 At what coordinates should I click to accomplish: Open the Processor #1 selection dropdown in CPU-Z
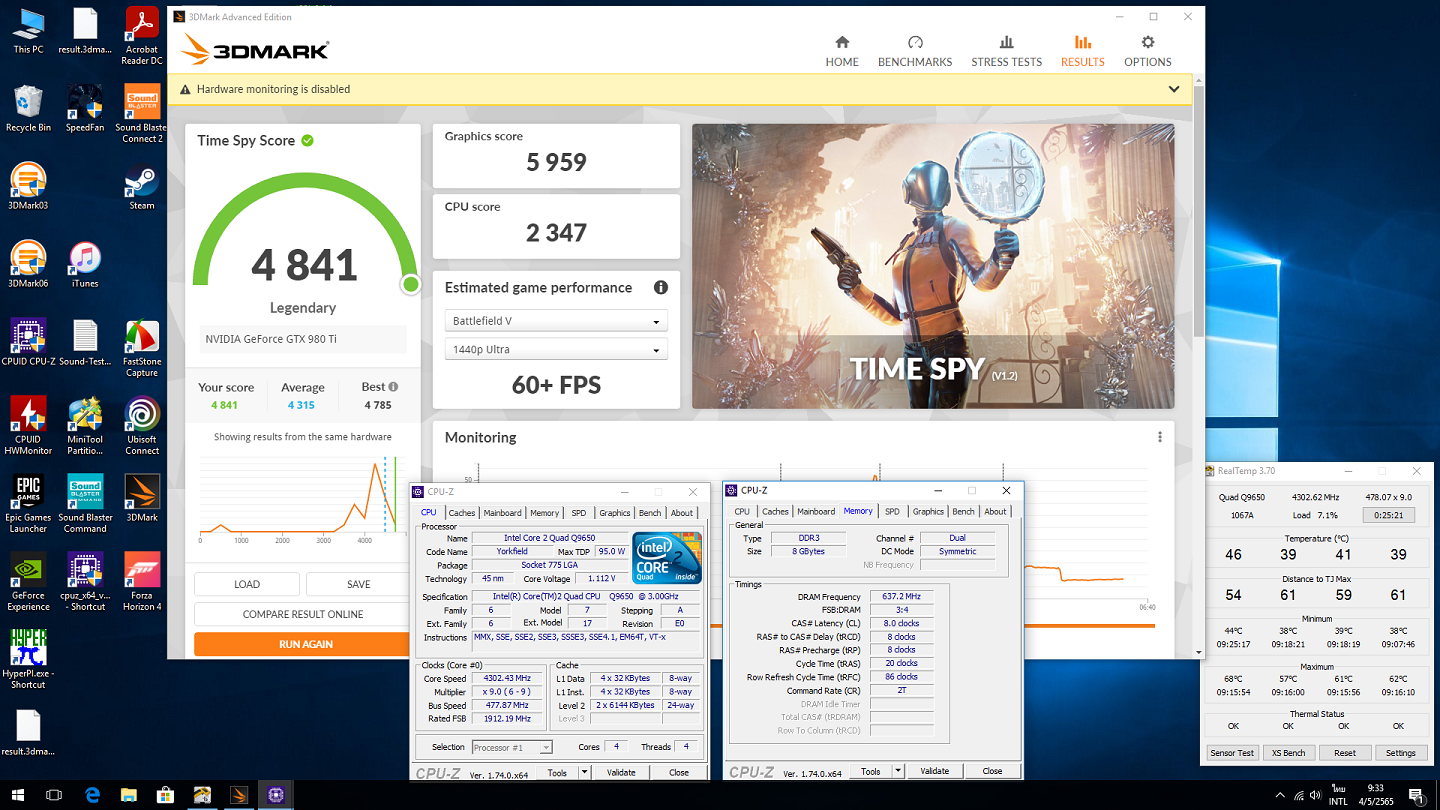coord(512,747)
